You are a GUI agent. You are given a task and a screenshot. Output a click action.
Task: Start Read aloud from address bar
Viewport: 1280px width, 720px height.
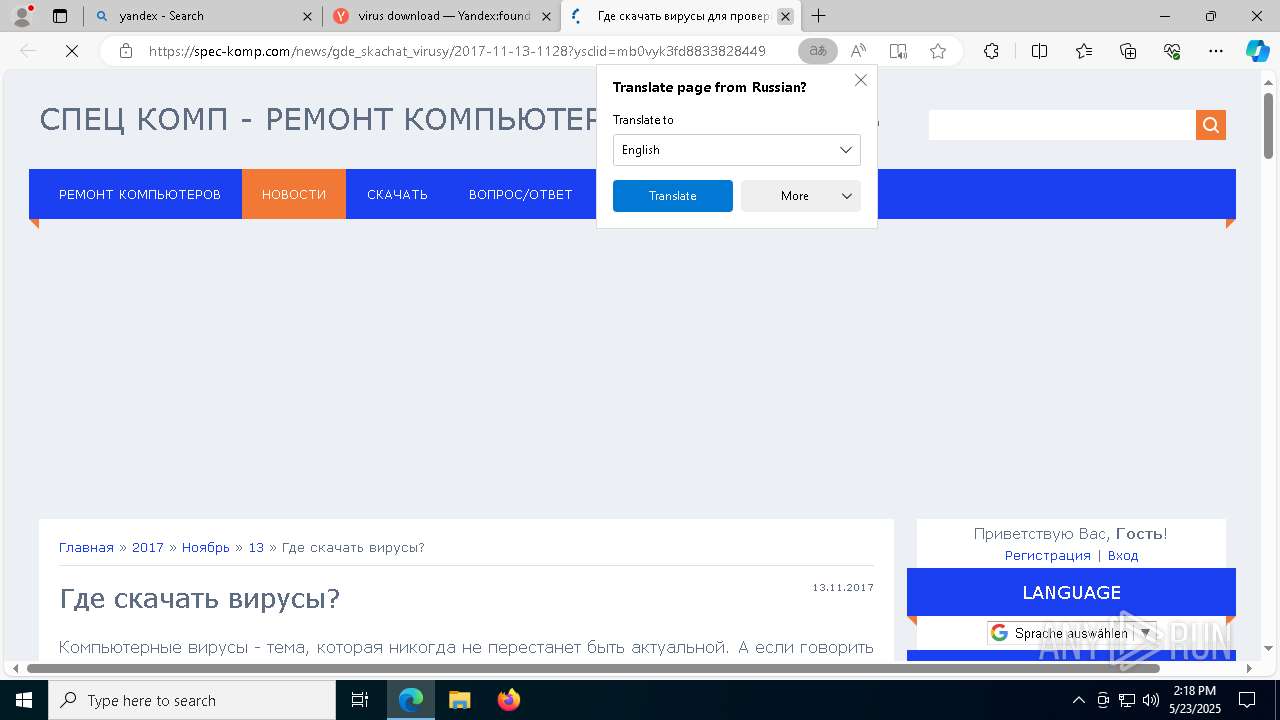(x=858, y=51)
